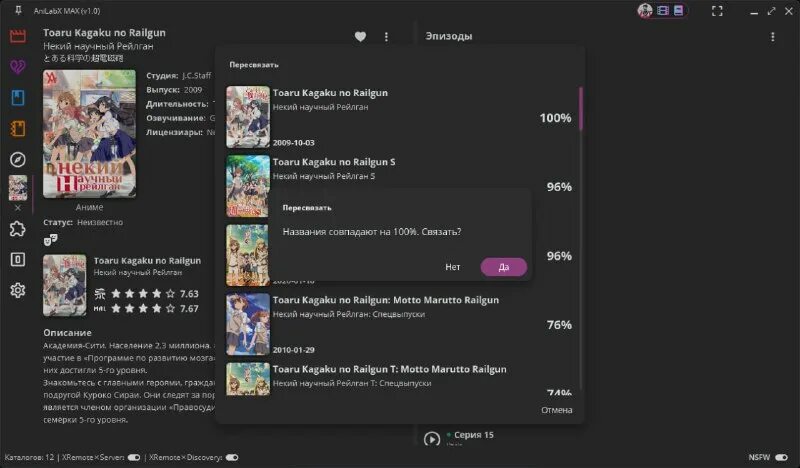The width and height of the screenshot is (800, 468).
Task: Click the MAL star rating 7.67
Action: (x=147, y=308)
